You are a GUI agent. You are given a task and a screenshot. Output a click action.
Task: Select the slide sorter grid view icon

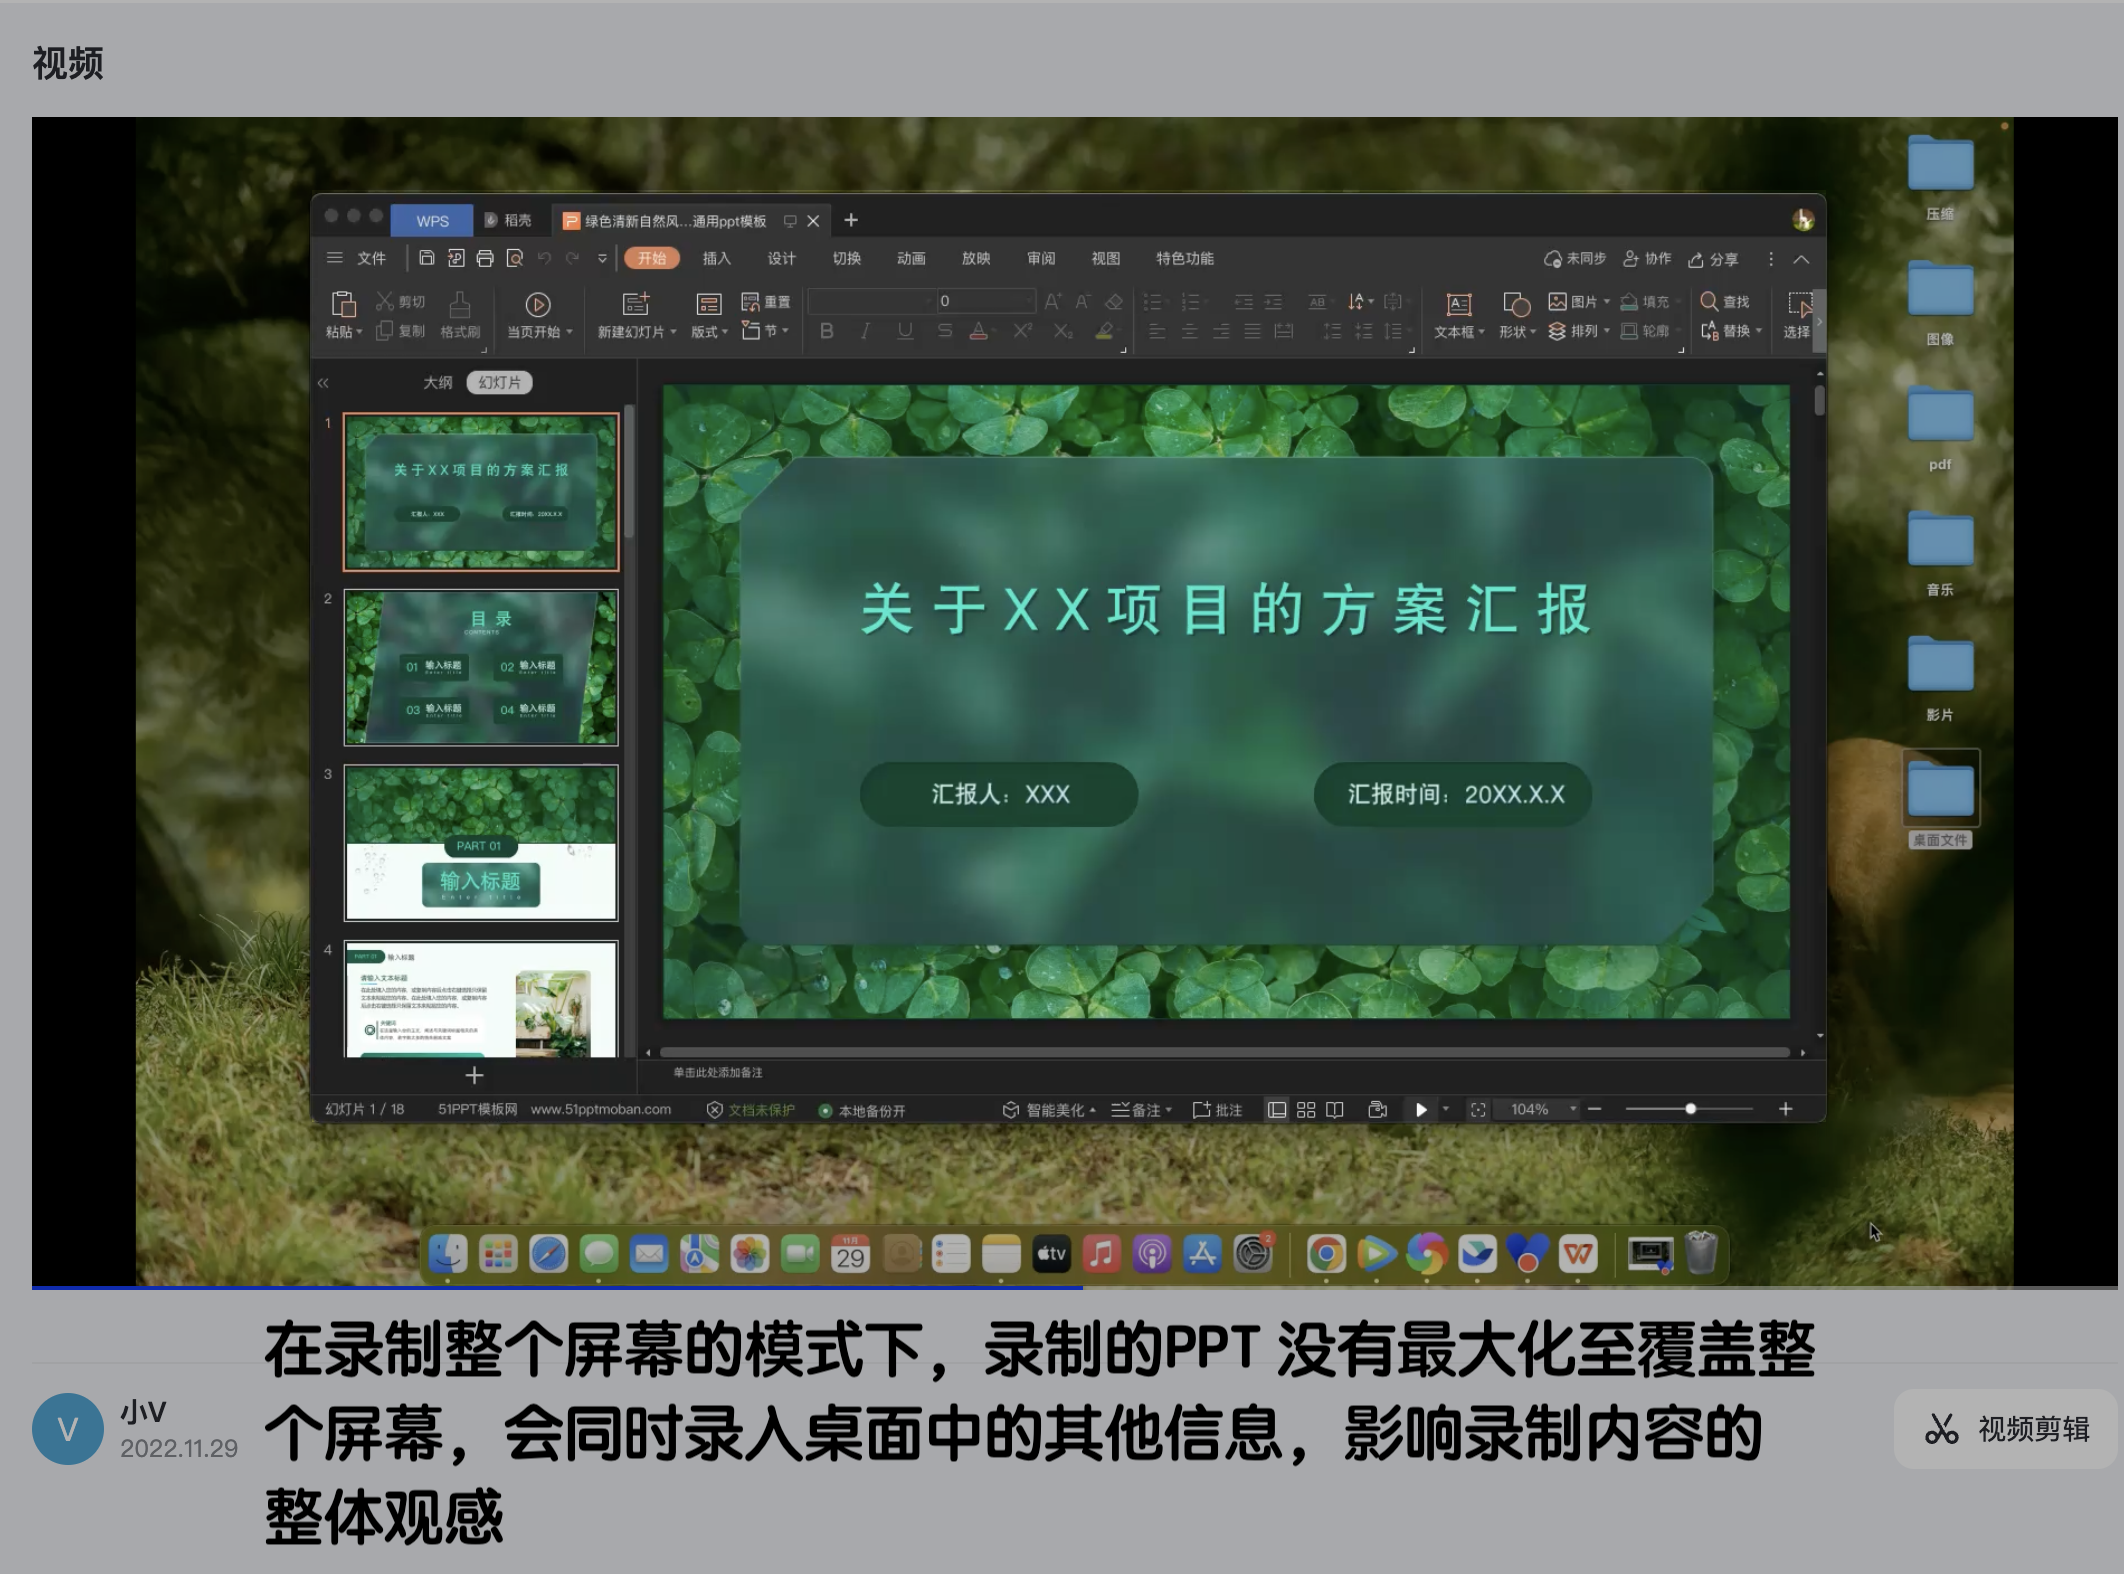[x=1305, y=1109]
